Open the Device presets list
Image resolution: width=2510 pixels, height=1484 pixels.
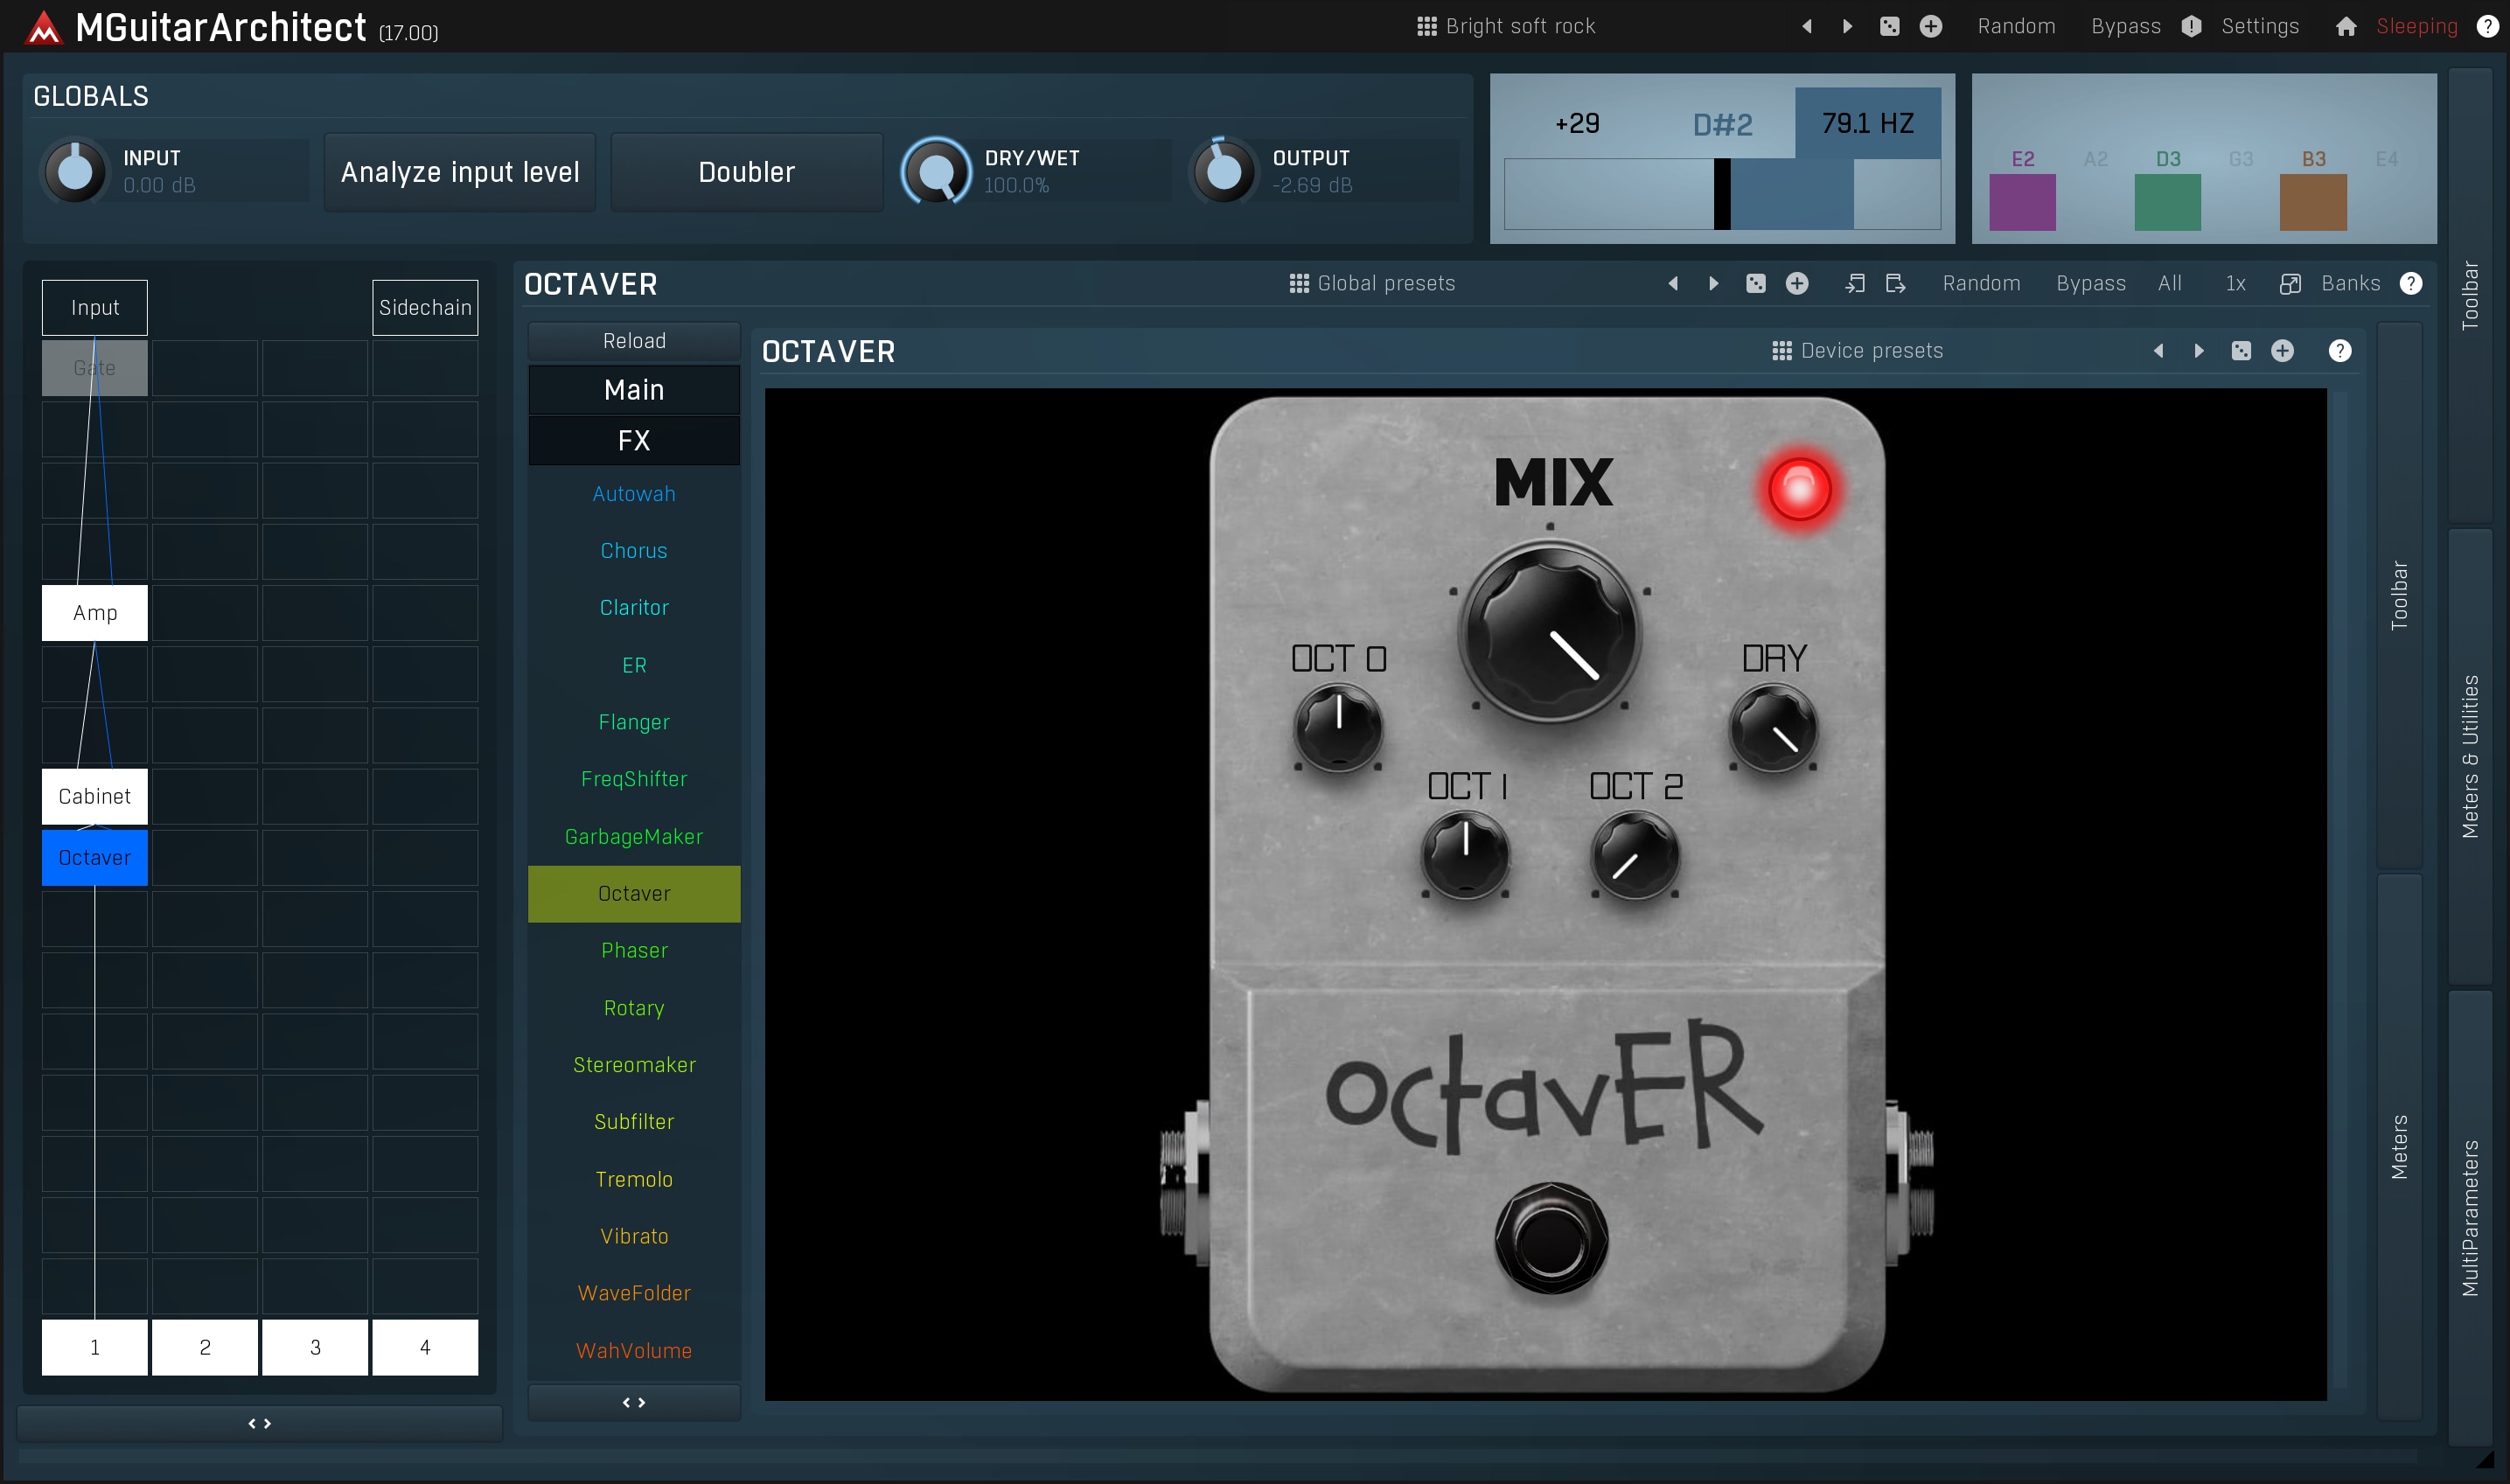(1857, 351)
